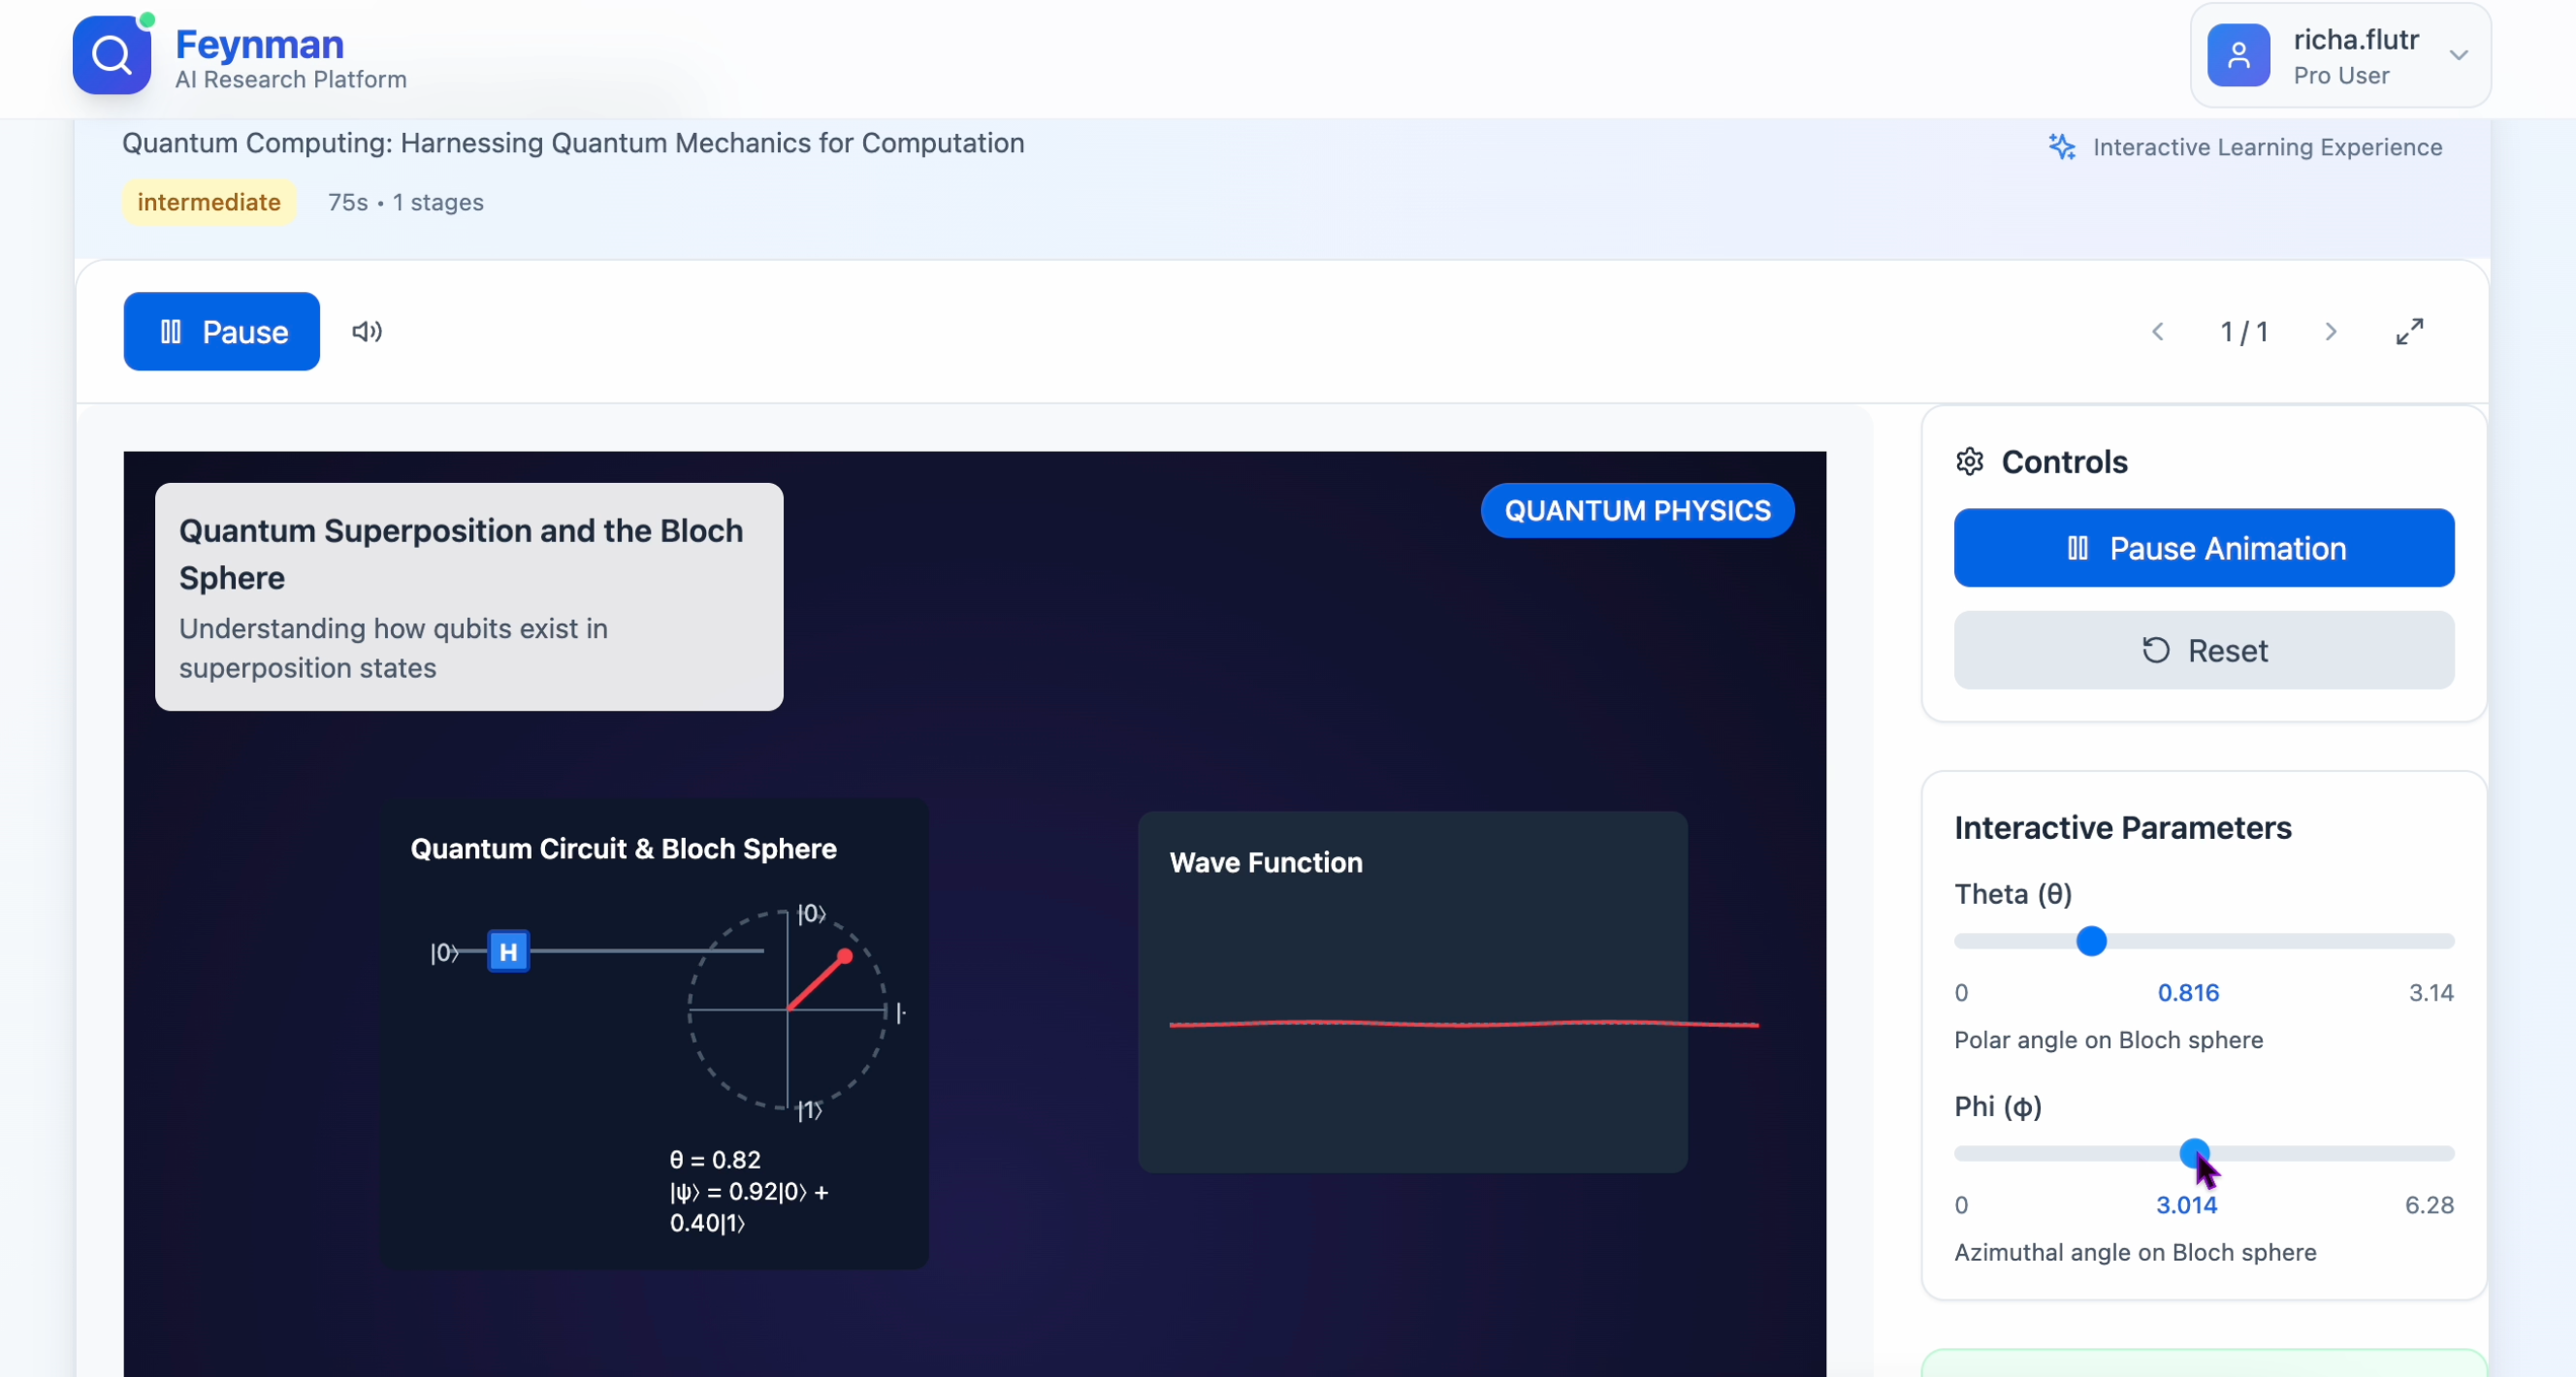Enter fullscreen with the expand arrows icon

coord(2409,331)
